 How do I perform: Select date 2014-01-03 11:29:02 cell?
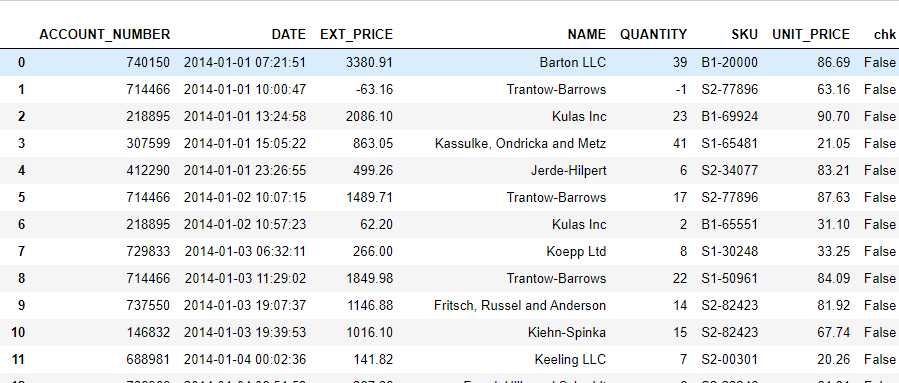245,278
